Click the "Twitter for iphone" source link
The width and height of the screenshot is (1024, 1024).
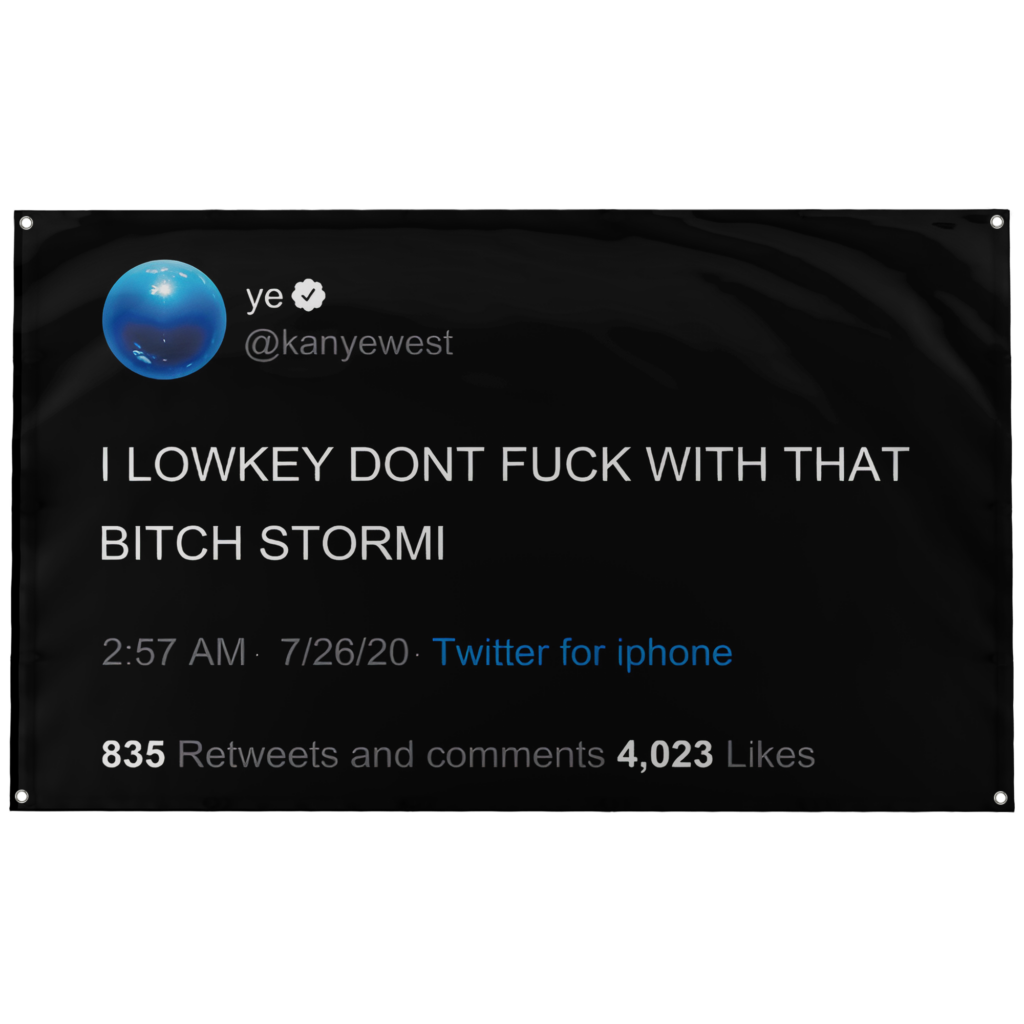click(x=583, y=652)
